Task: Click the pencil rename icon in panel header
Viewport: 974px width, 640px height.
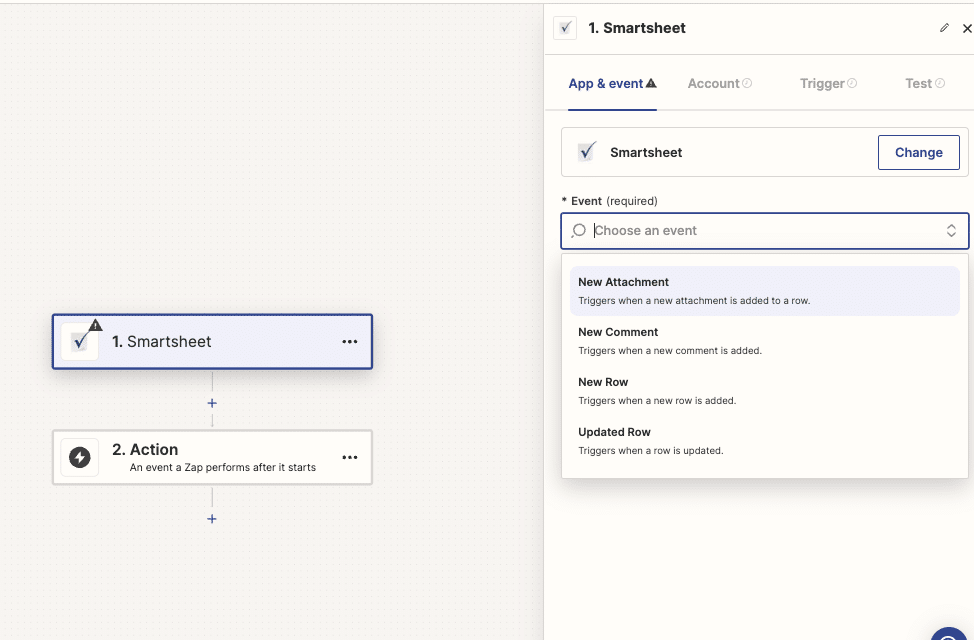Action: click(x=944, y=28)
